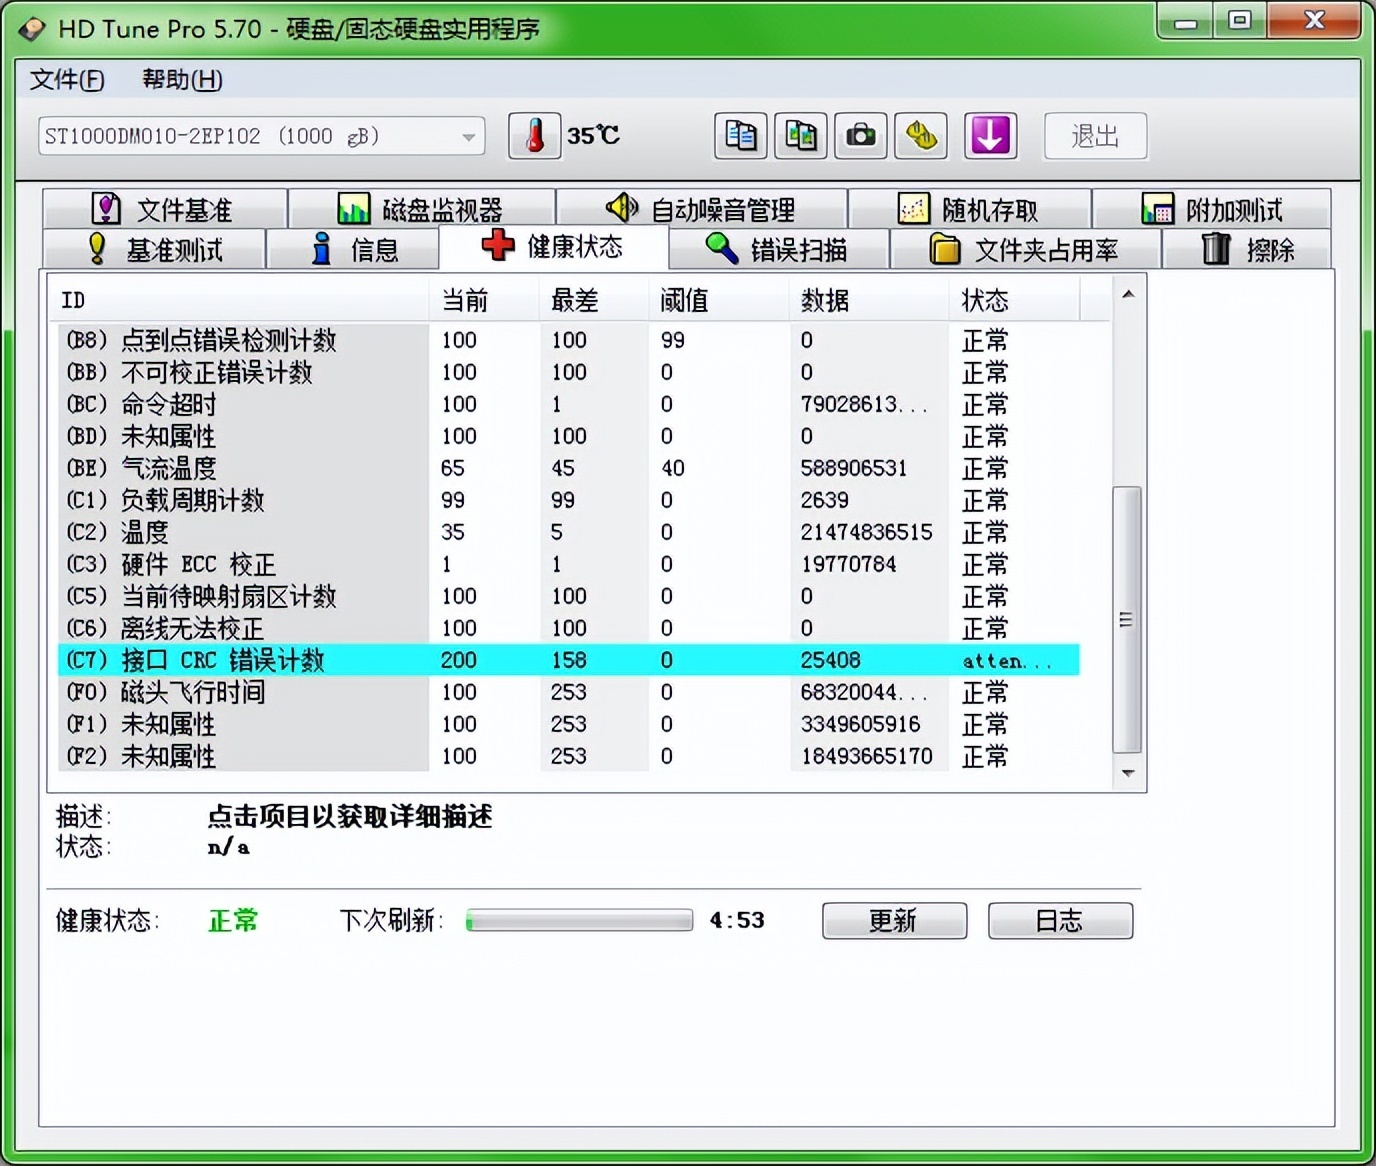Screen dimensions: 1376x1166
Task: Open the 文件(F) menu
Action: tap(67, 80)
